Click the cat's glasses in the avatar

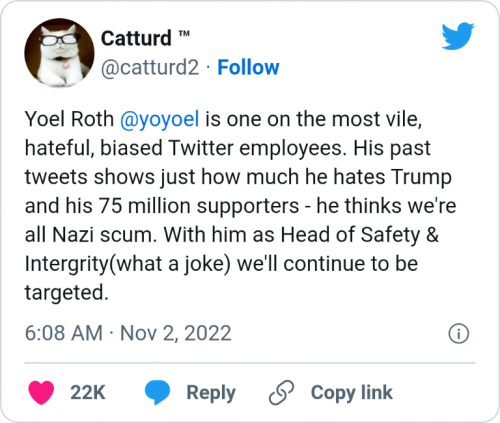tap(59, 40)
